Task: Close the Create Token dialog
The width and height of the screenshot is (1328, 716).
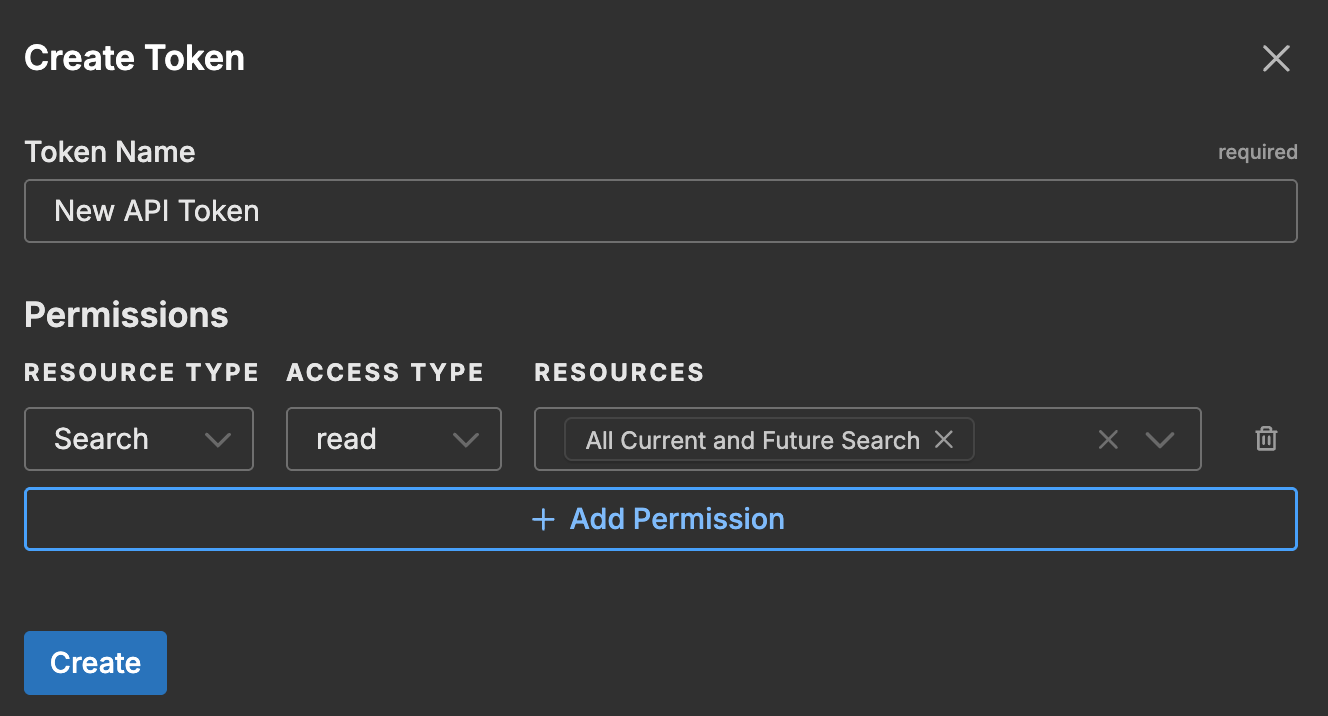Action: (x=1276, y=59)
